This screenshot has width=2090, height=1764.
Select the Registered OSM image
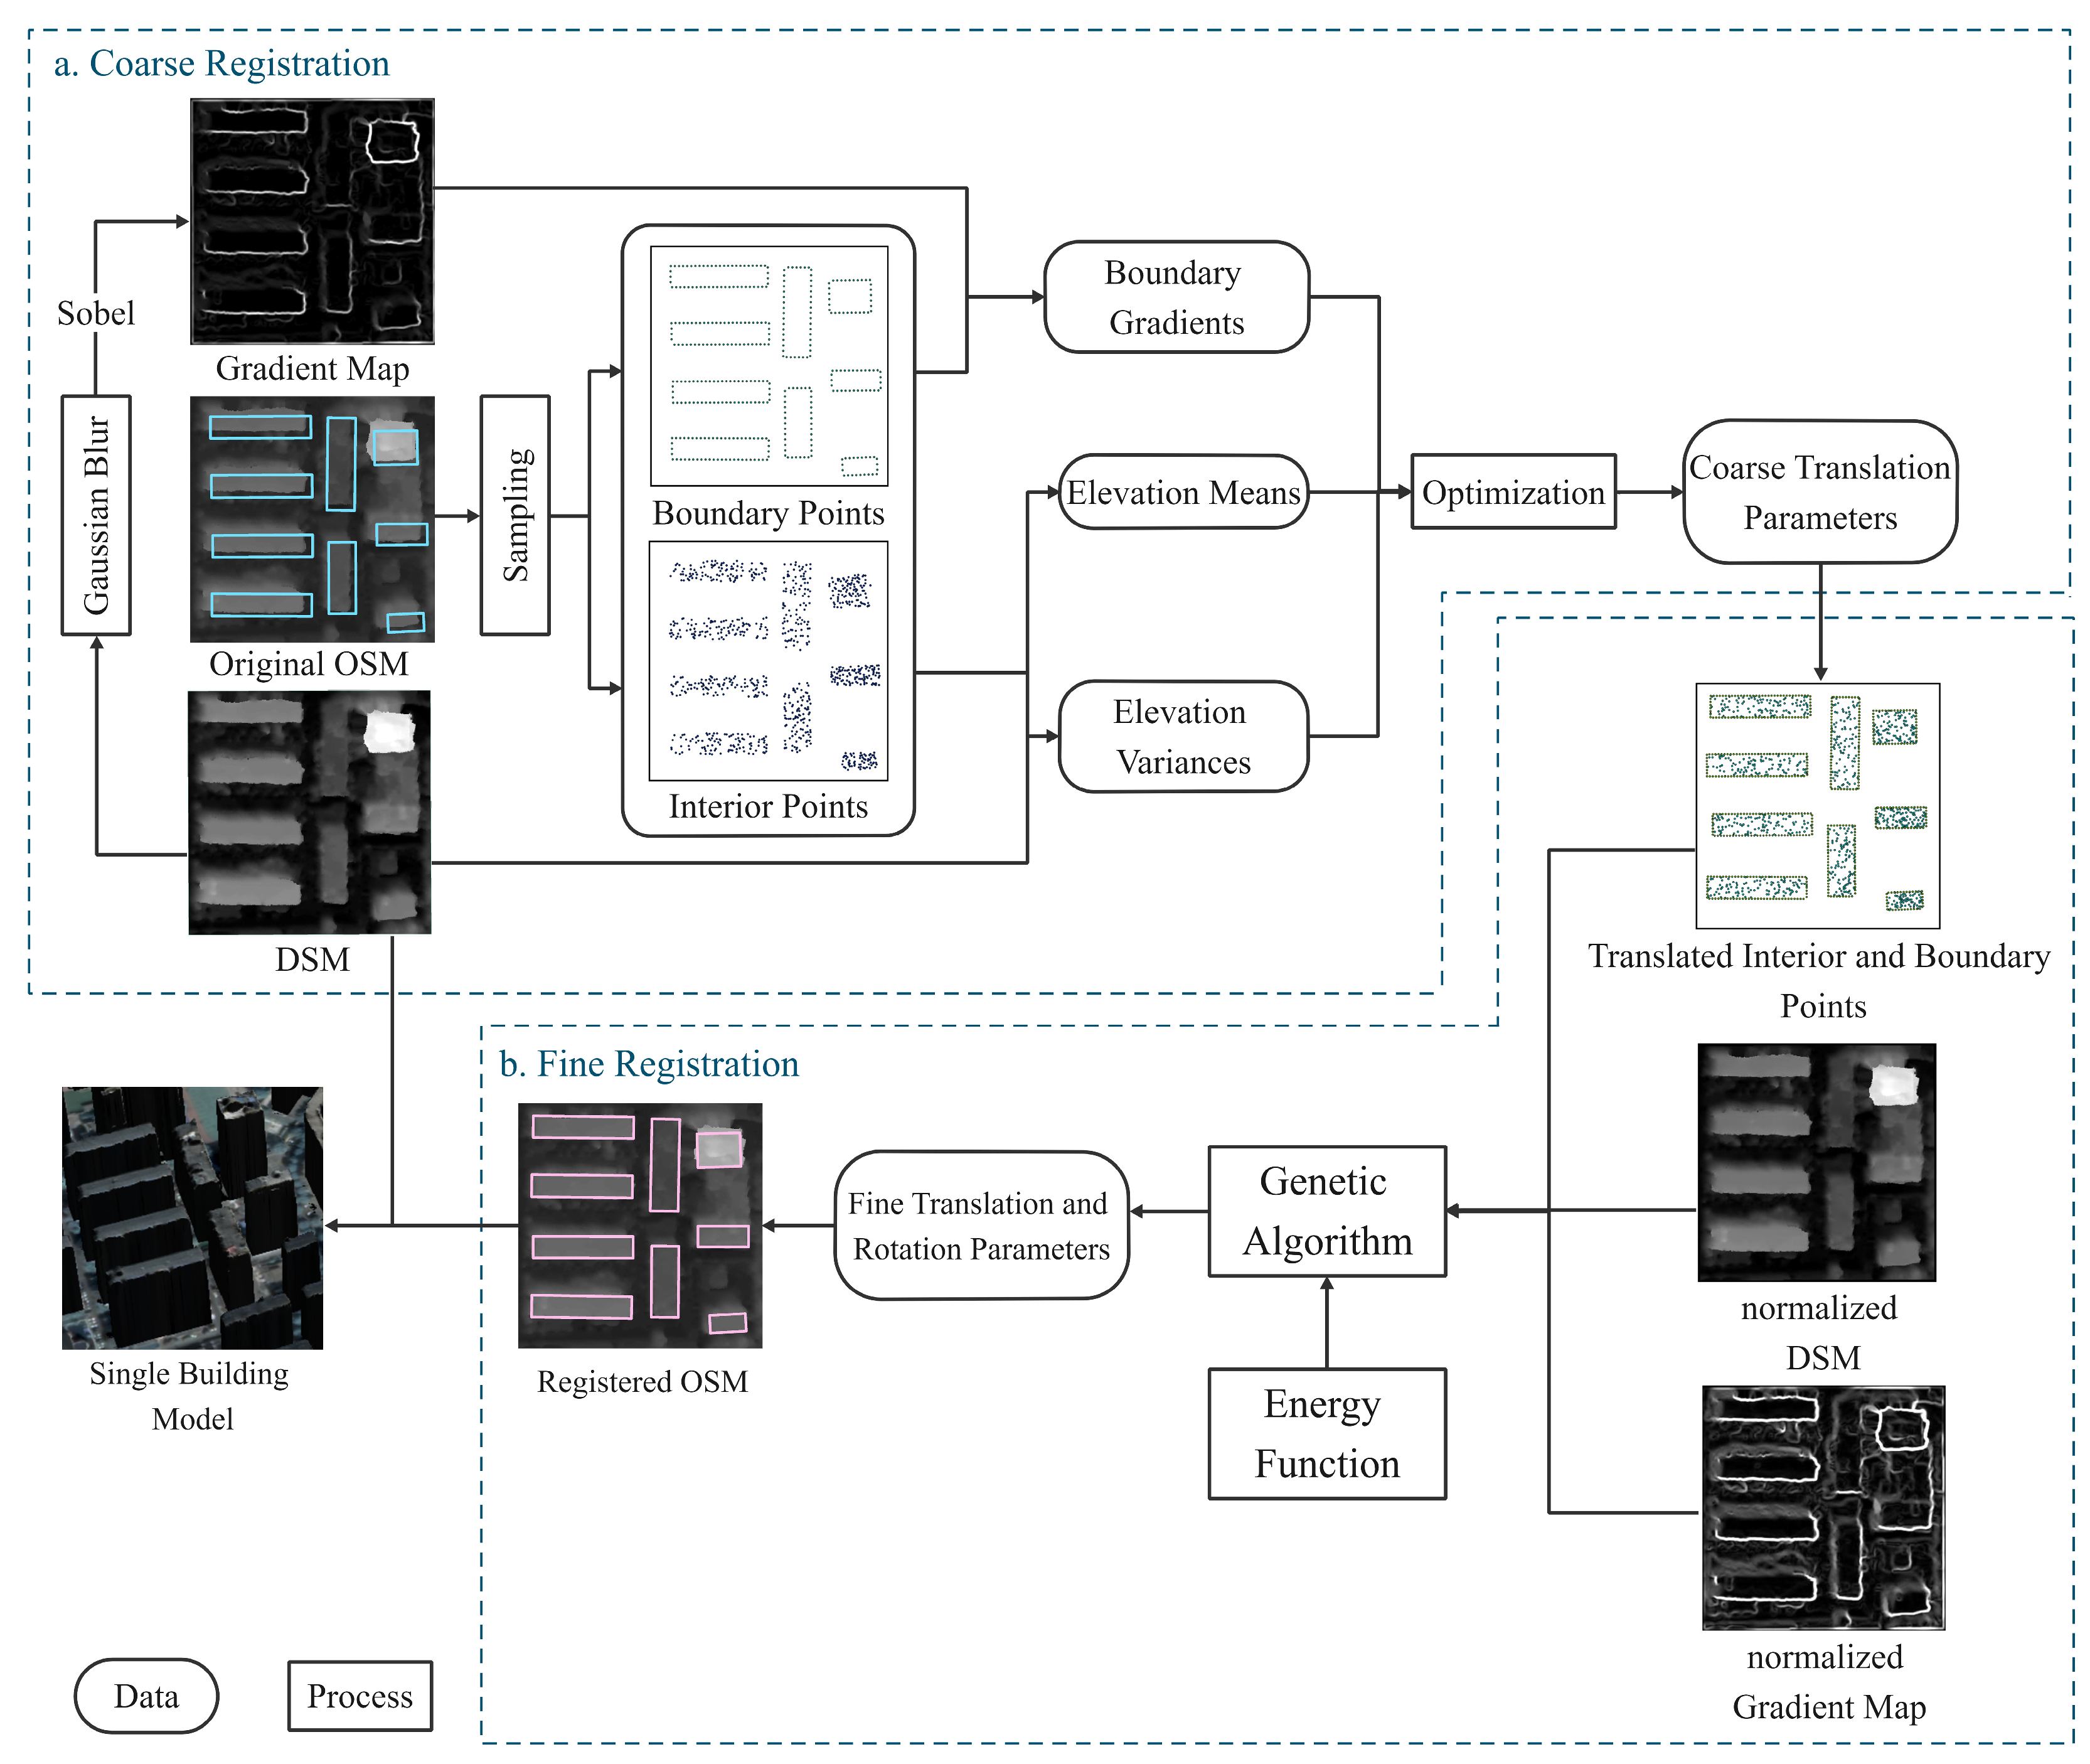pos(640,1225)
